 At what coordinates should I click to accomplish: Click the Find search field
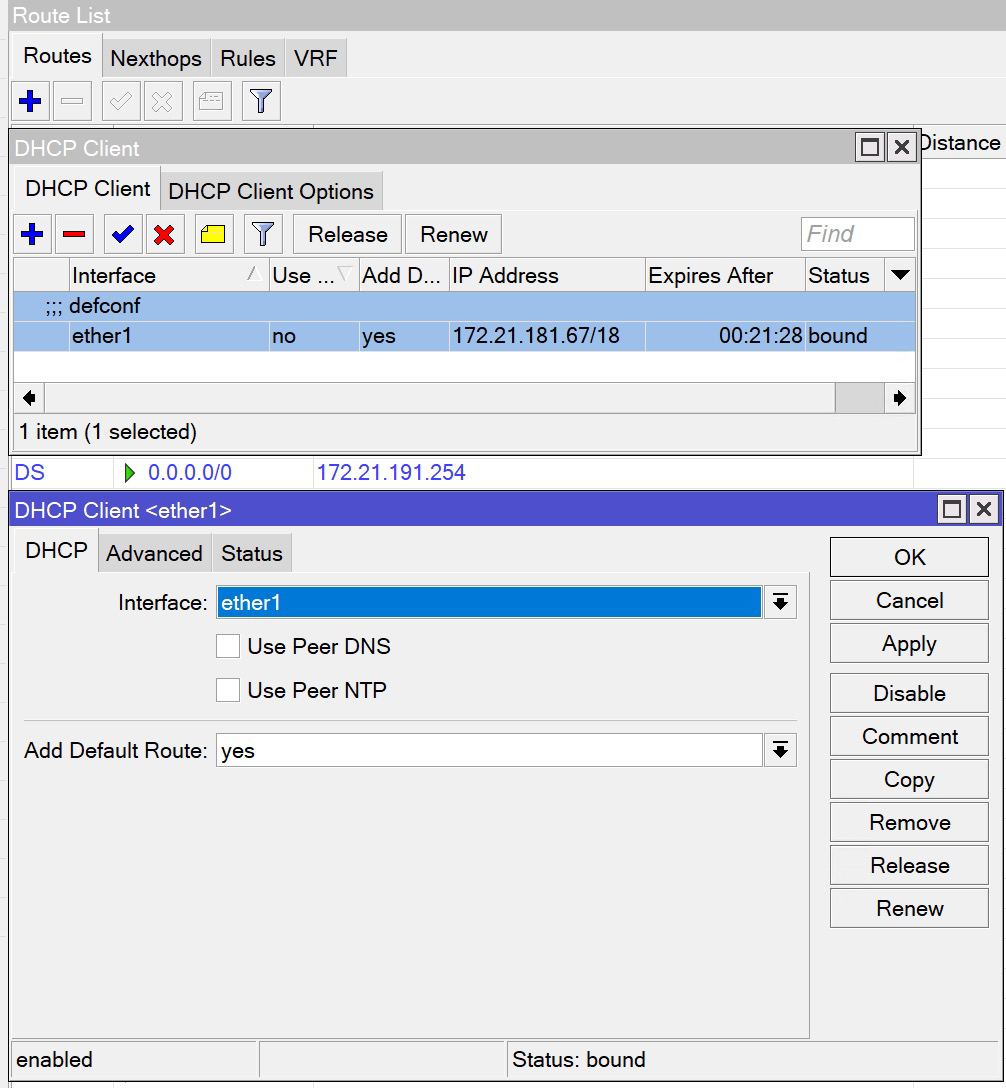pos(858,234)
